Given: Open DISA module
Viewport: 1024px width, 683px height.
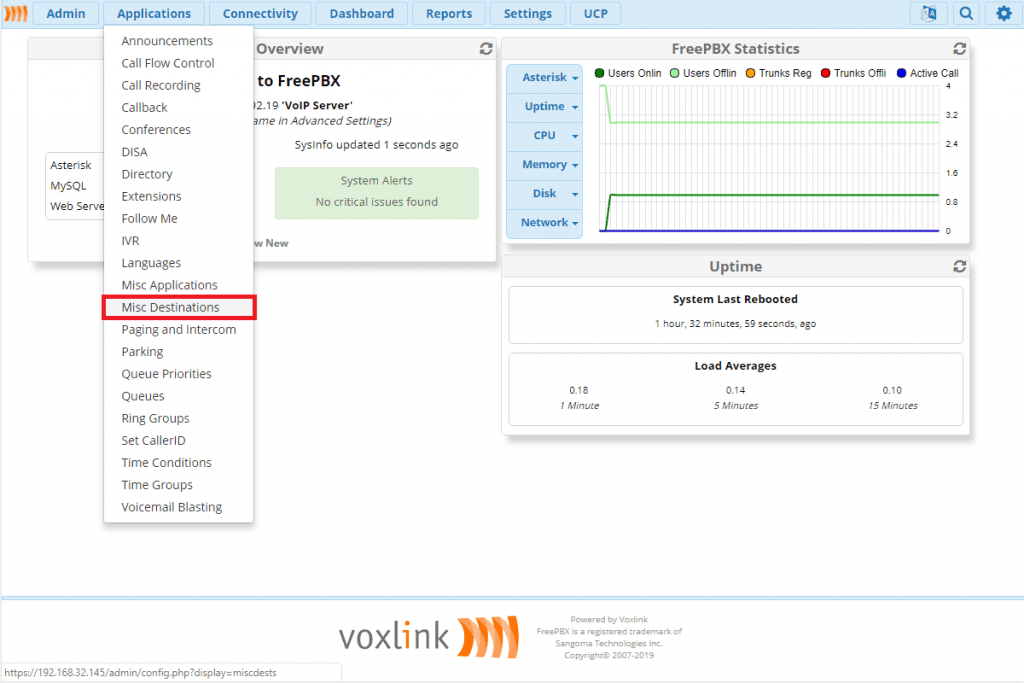Looking at the screenshot, I should coord(178,151).
